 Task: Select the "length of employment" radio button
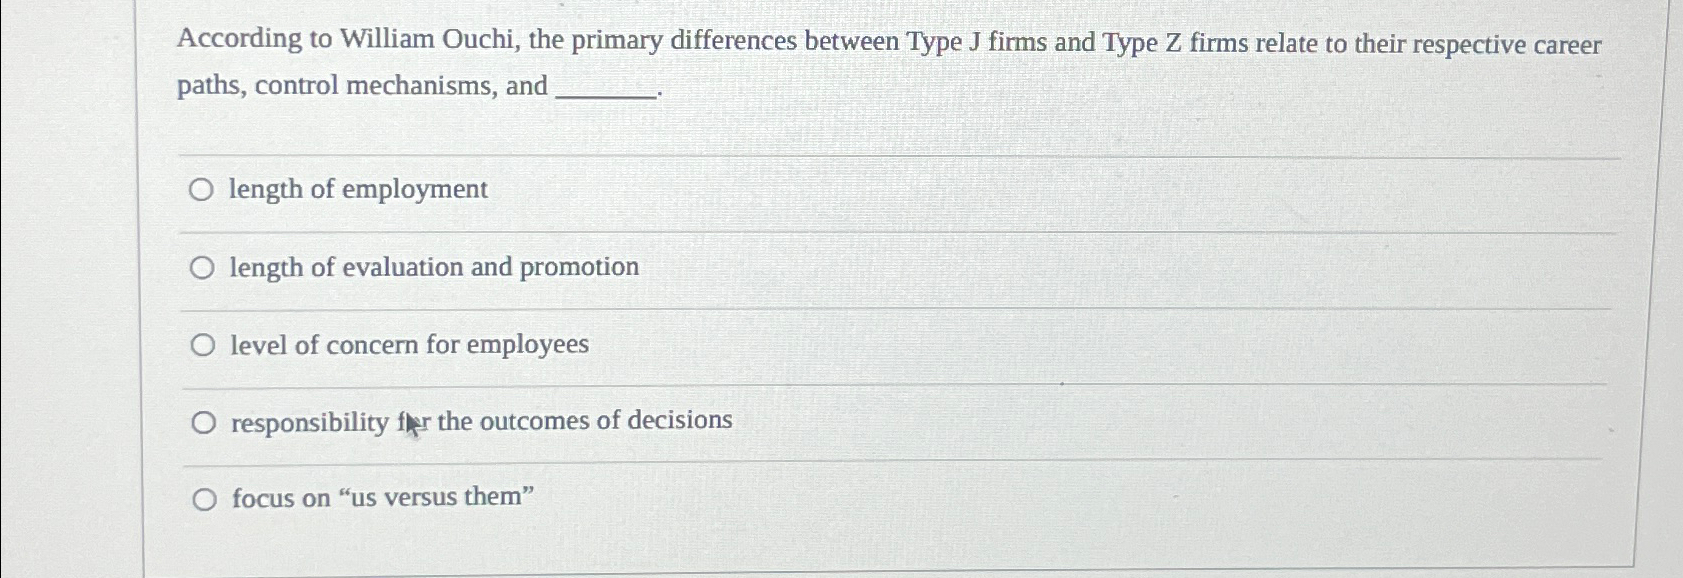point(203,189)
